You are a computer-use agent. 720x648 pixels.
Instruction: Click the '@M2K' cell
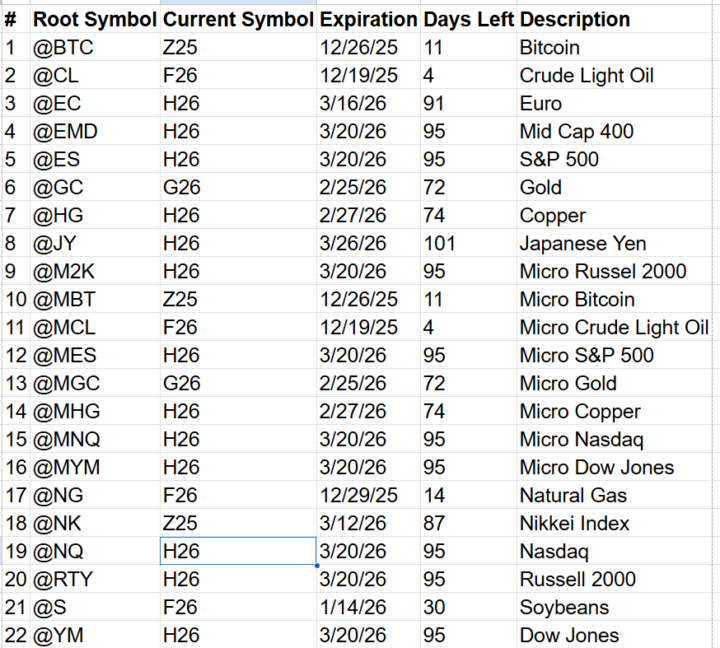click(95, 271)
